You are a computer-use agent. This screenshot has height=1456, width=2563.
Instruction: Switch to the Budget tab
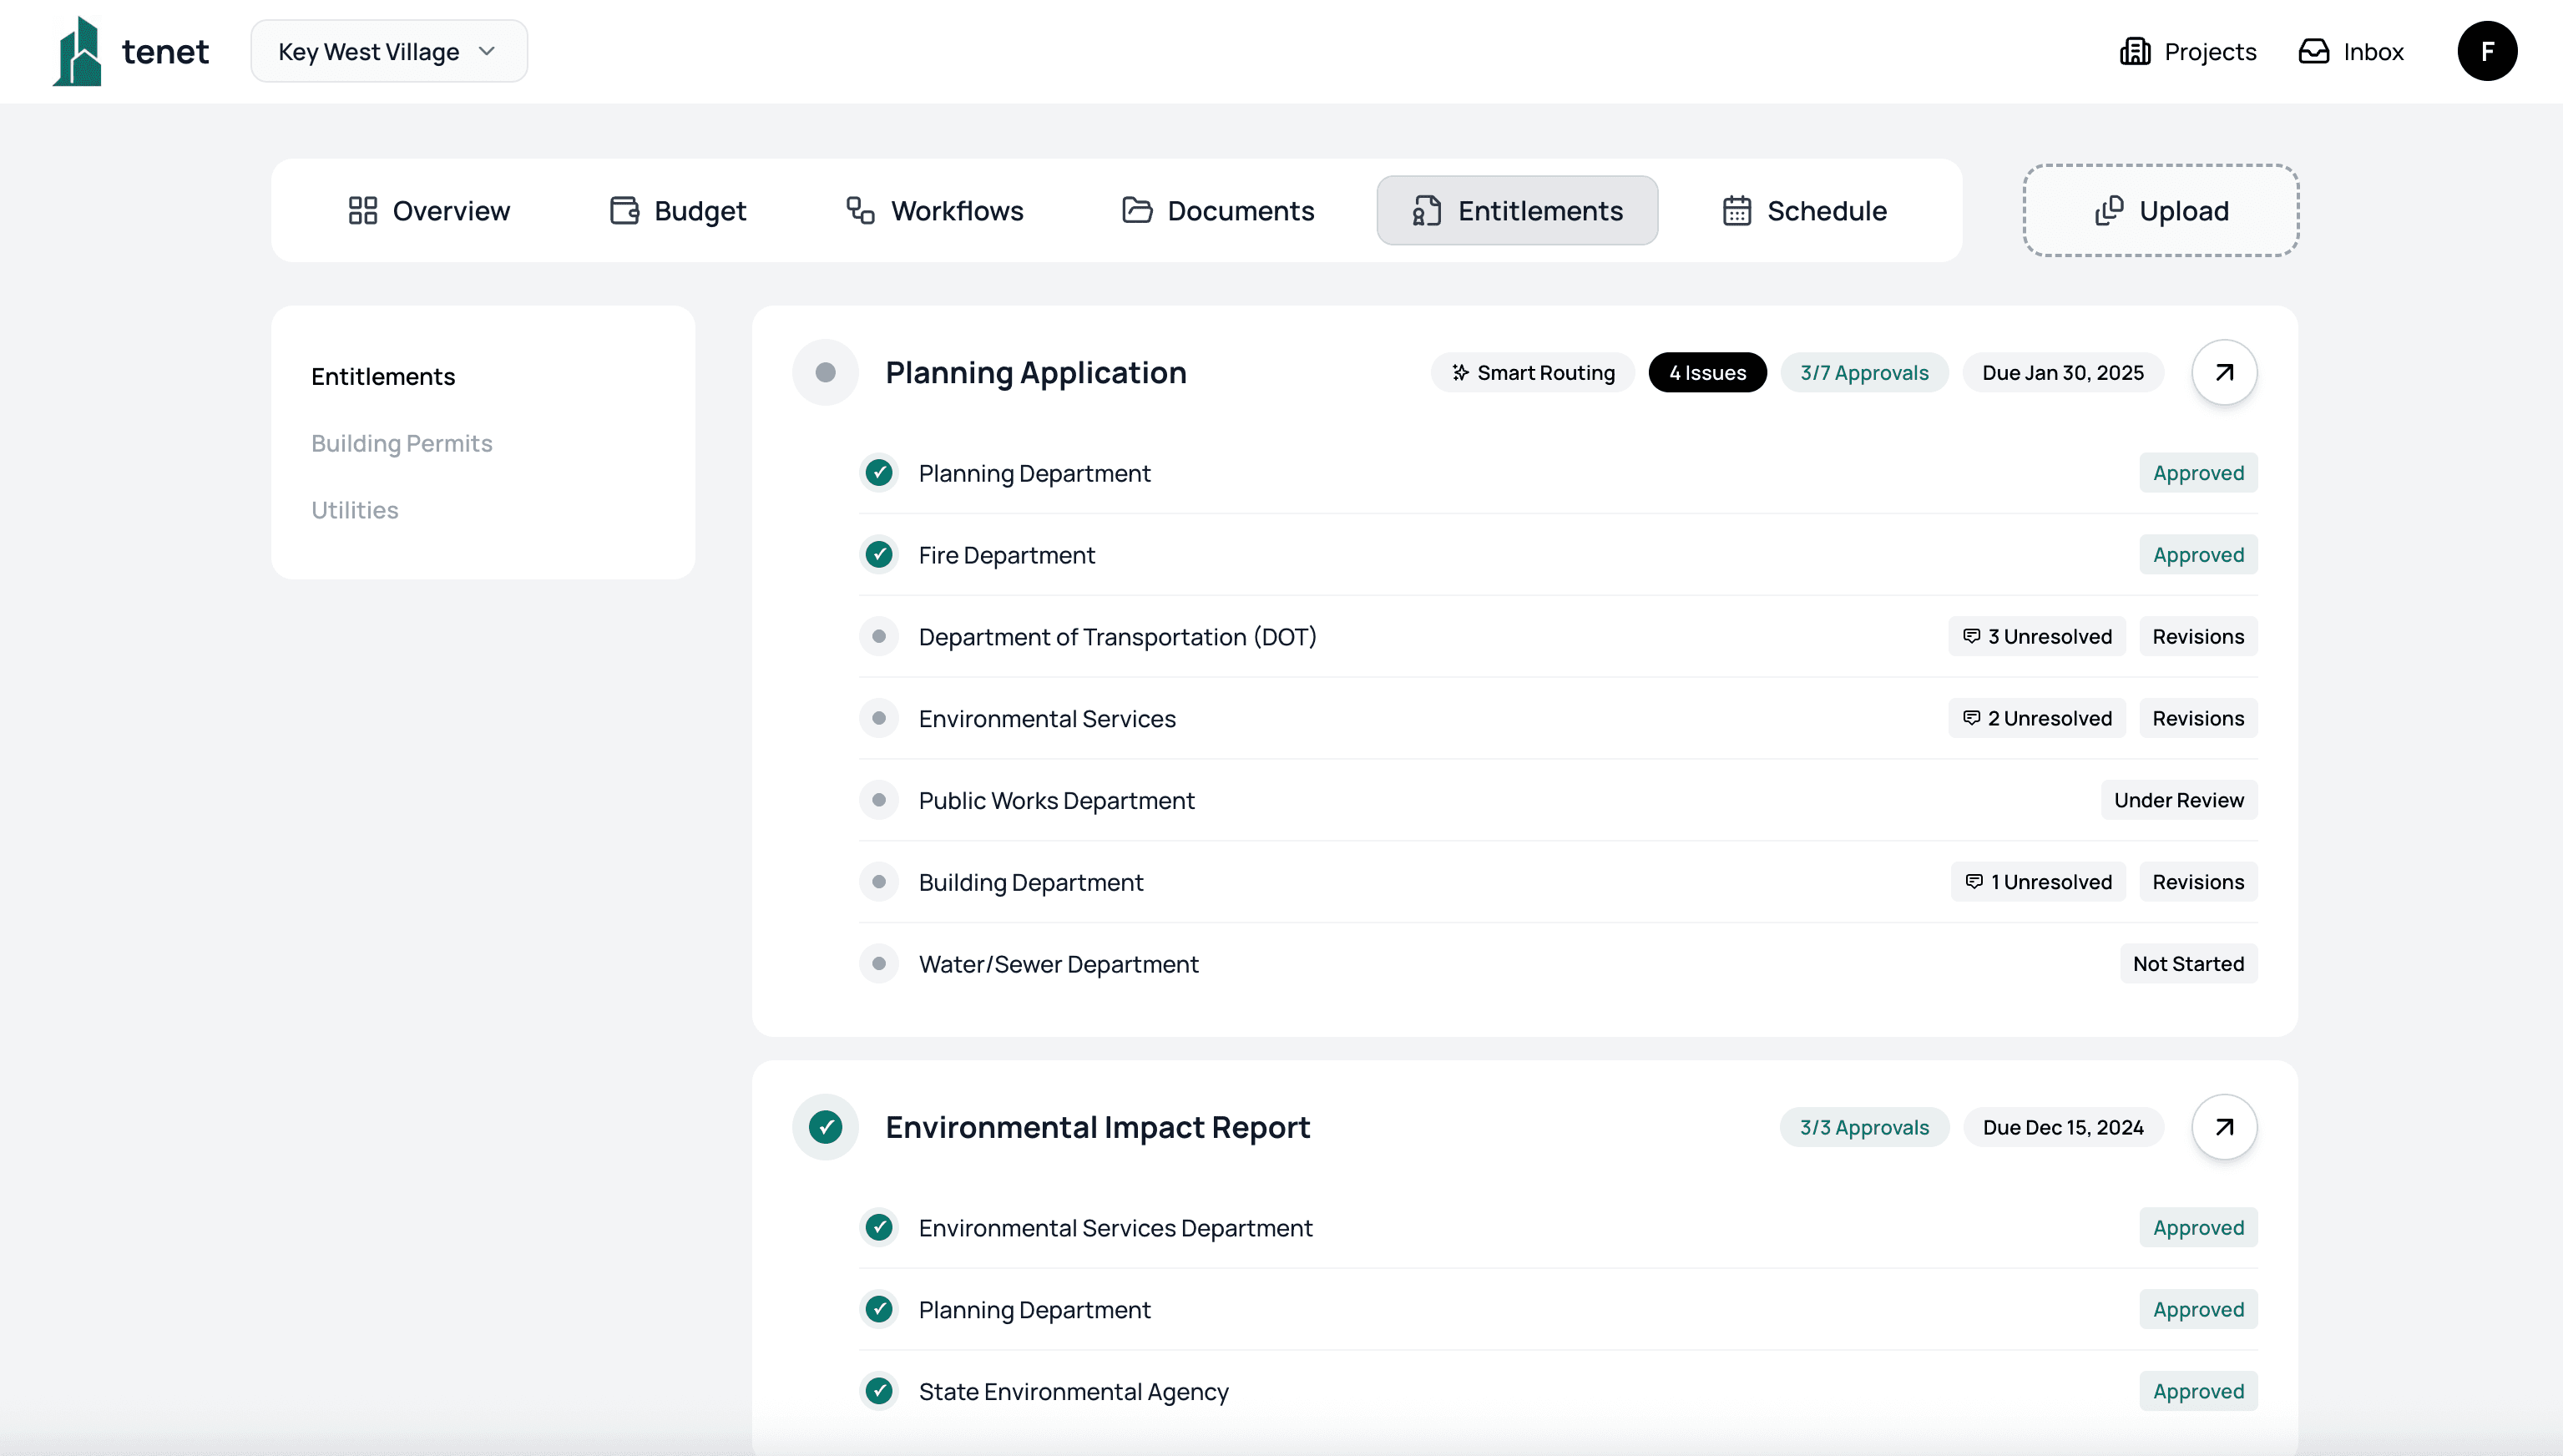(x=678, y=210)
